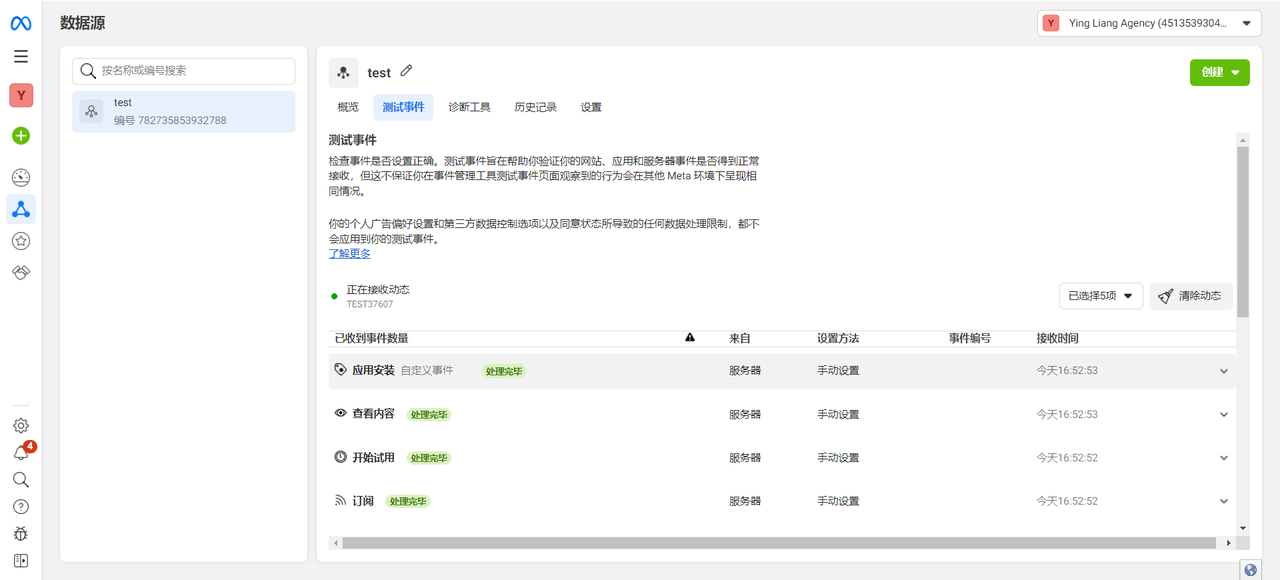Open the 已选择5项 filter dropdown

click(1100, 295)
